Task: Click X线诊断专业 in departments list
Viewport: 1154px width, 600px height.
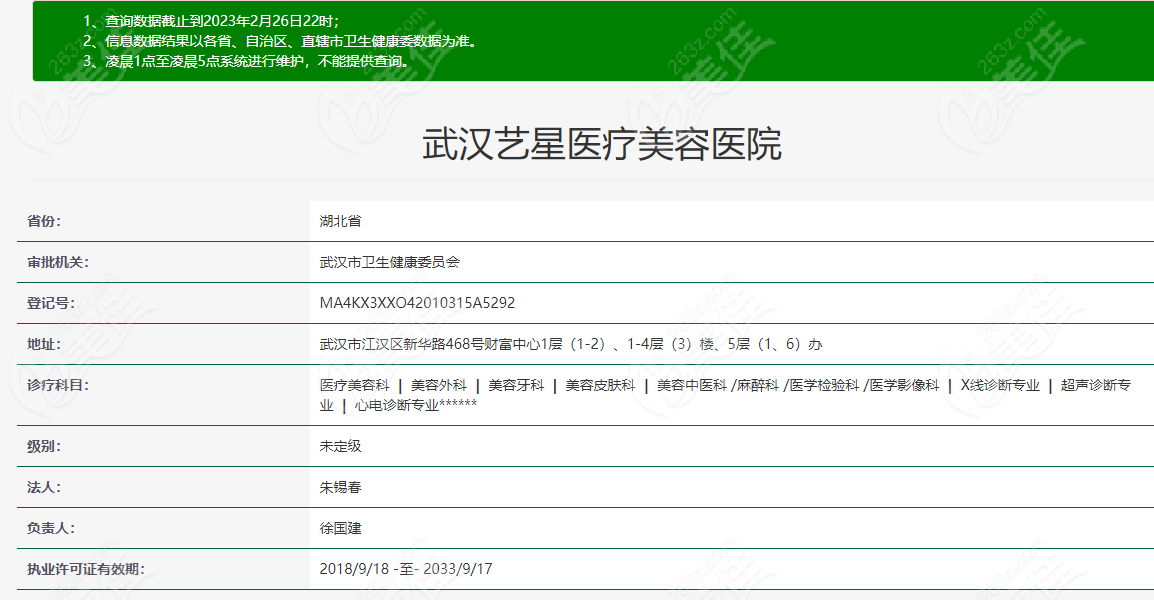Action: click(x=1000, y=385)
